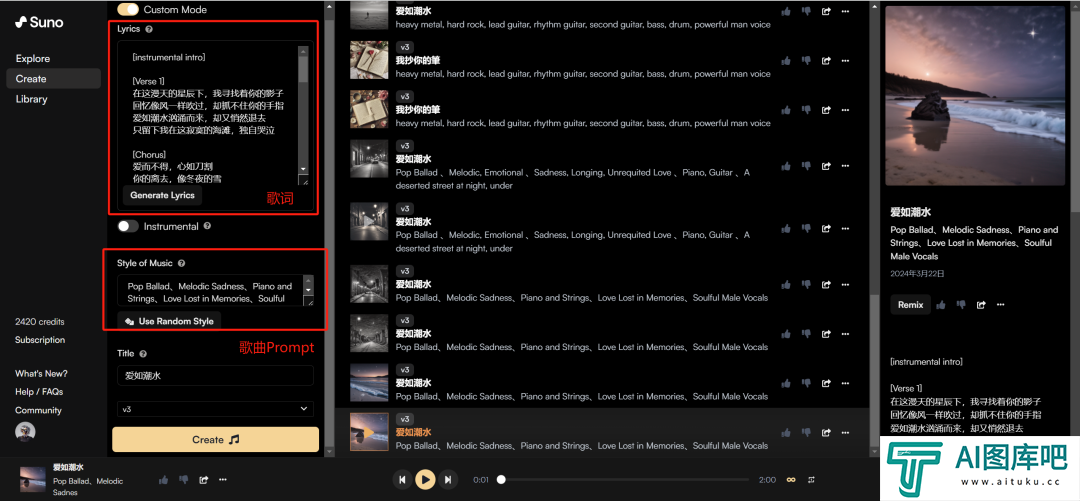Viewport: 1080px width, 501px height.
Task: Click lyrics box scroll-up arrow
Action: [303, 50]
